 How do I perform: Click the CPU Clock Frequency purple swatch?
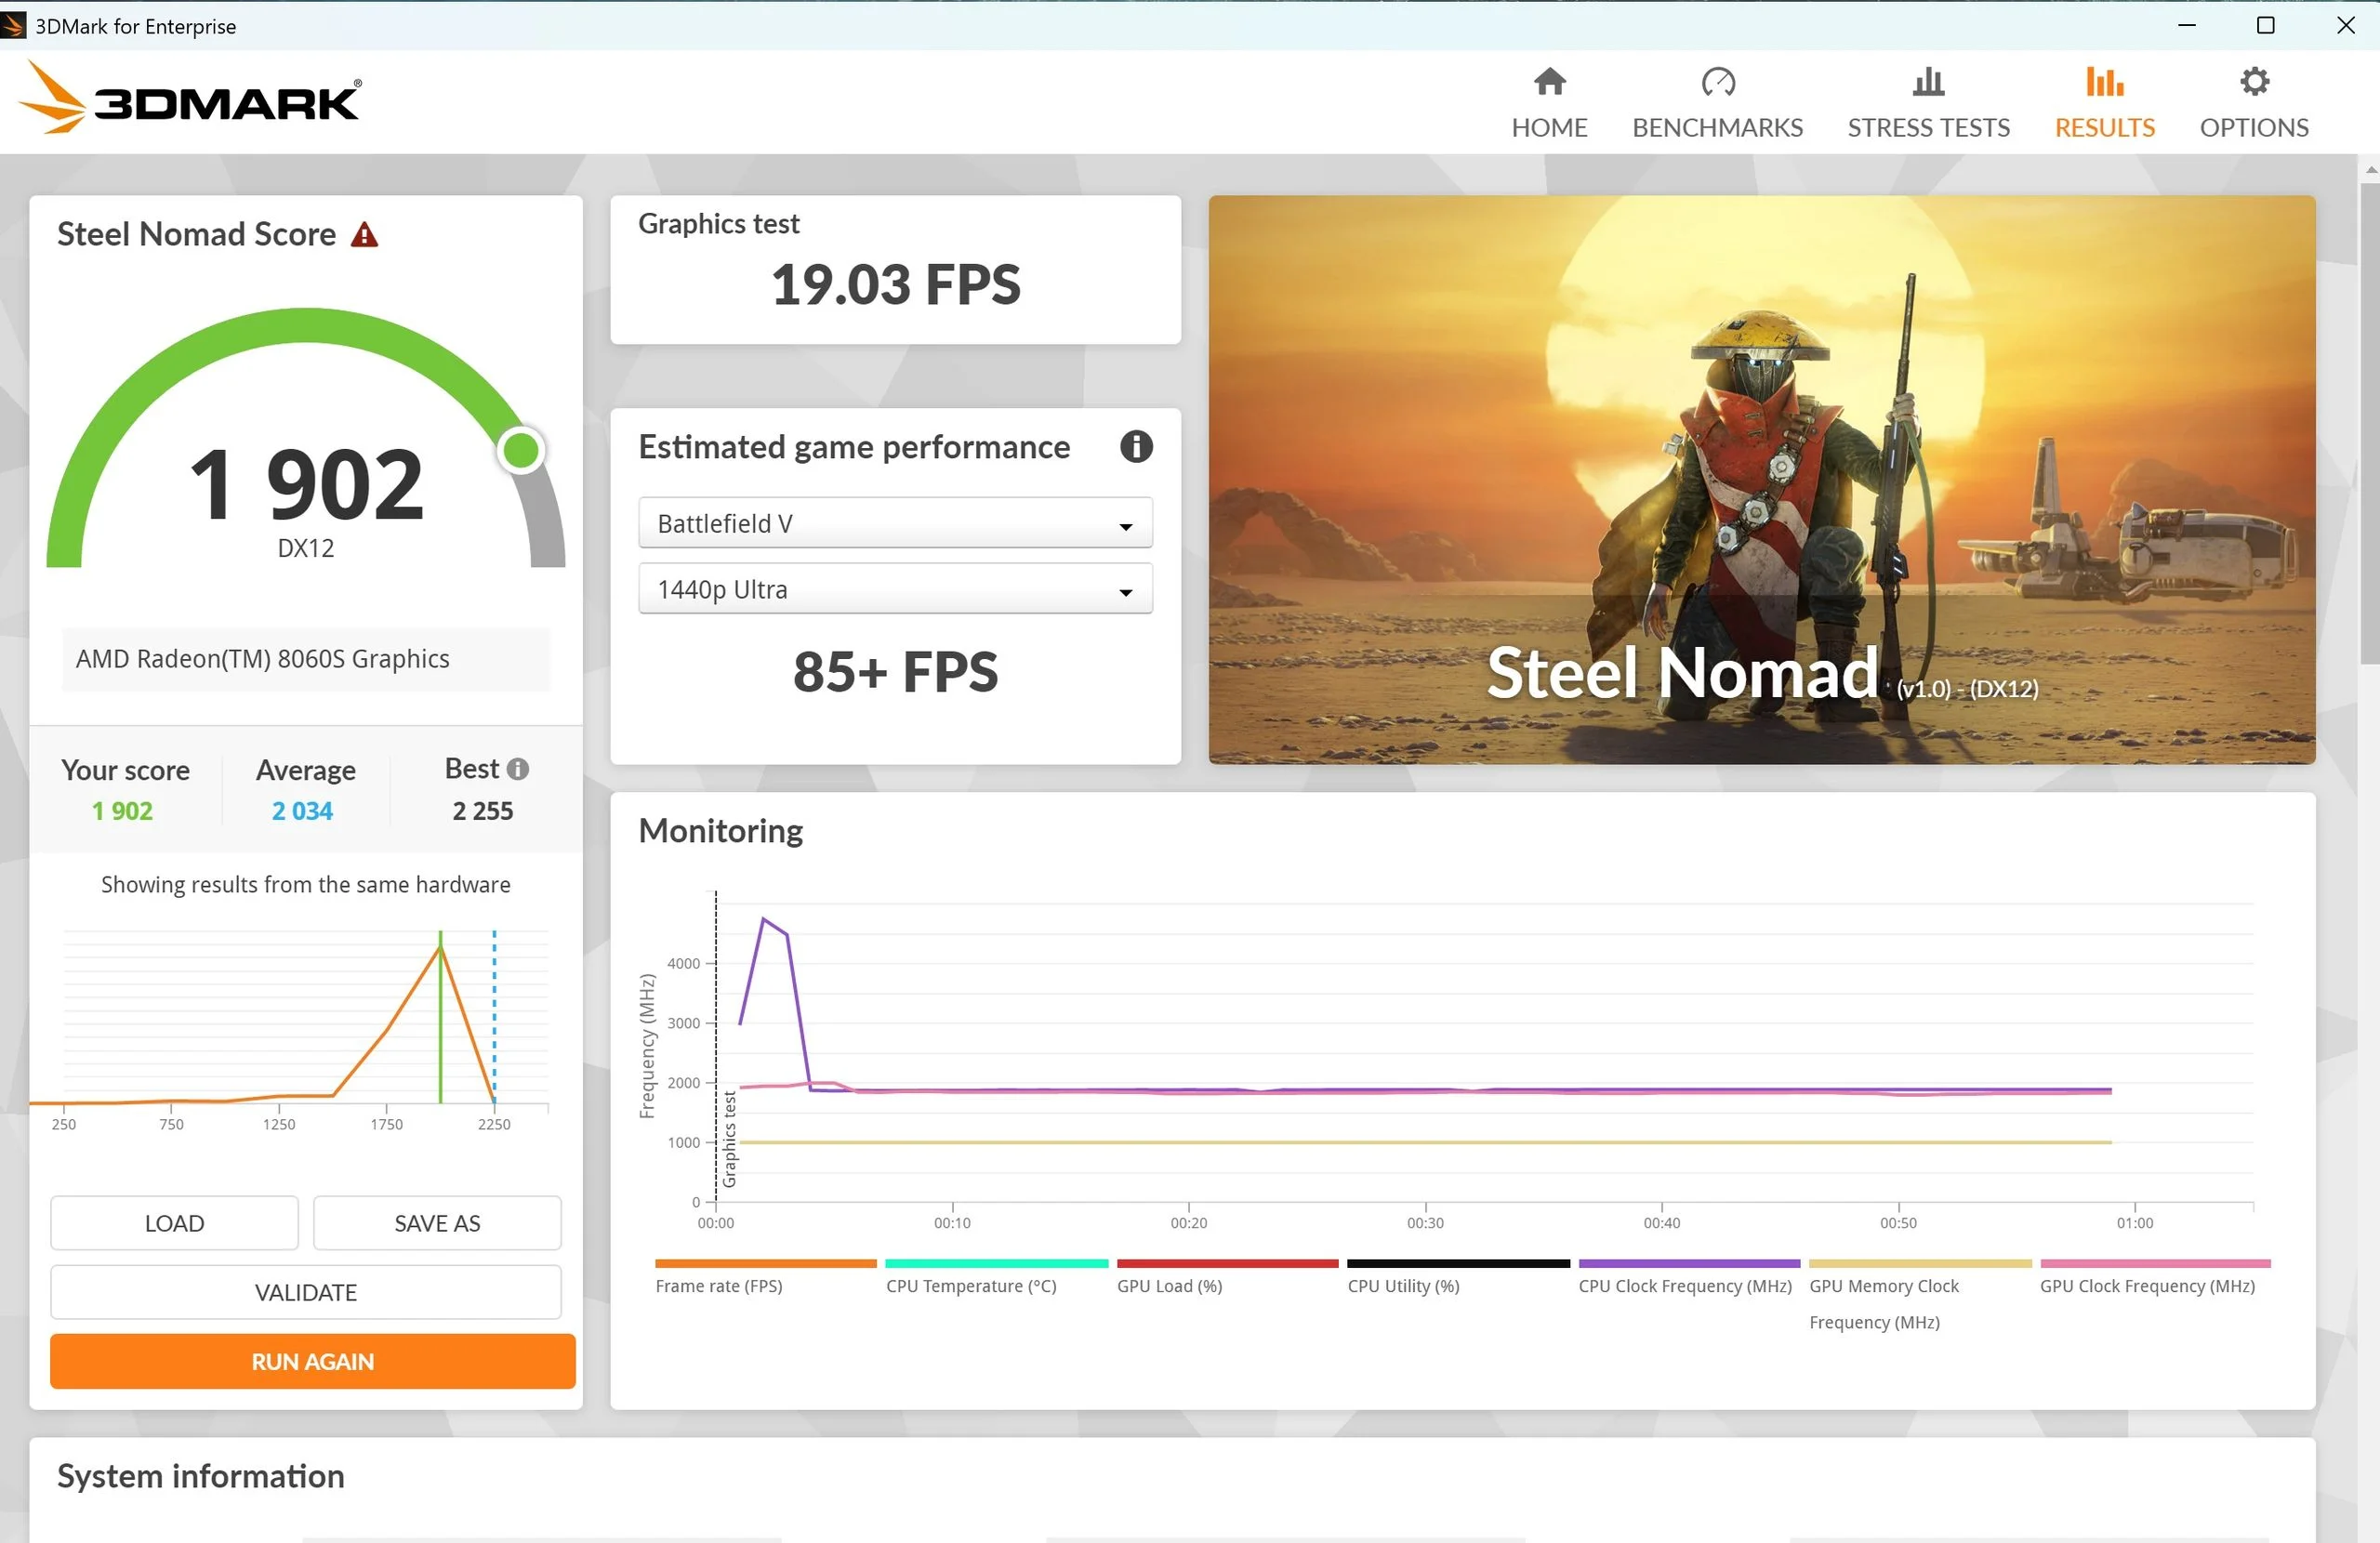coord(1688,1264)
